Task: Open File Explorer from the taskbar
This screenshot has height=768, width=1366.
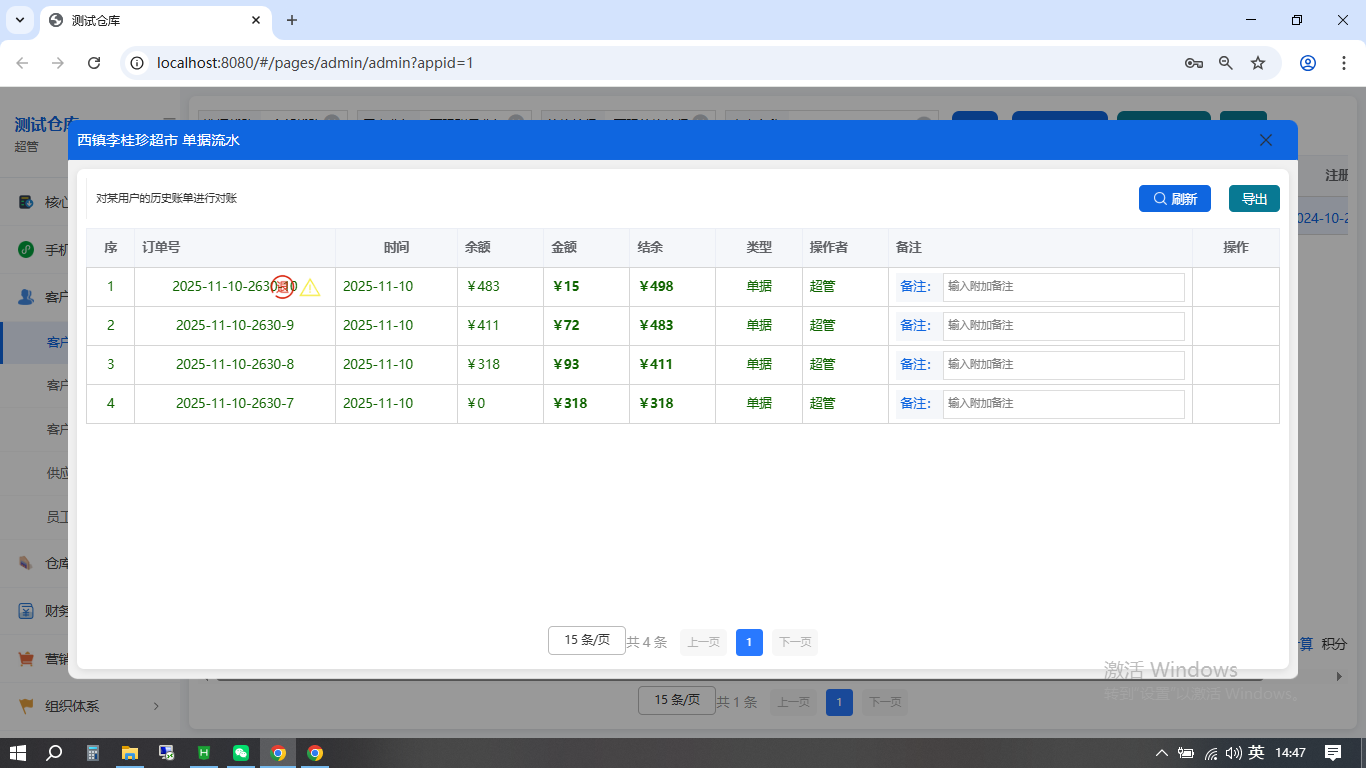Action: click(x=129, y=753)
